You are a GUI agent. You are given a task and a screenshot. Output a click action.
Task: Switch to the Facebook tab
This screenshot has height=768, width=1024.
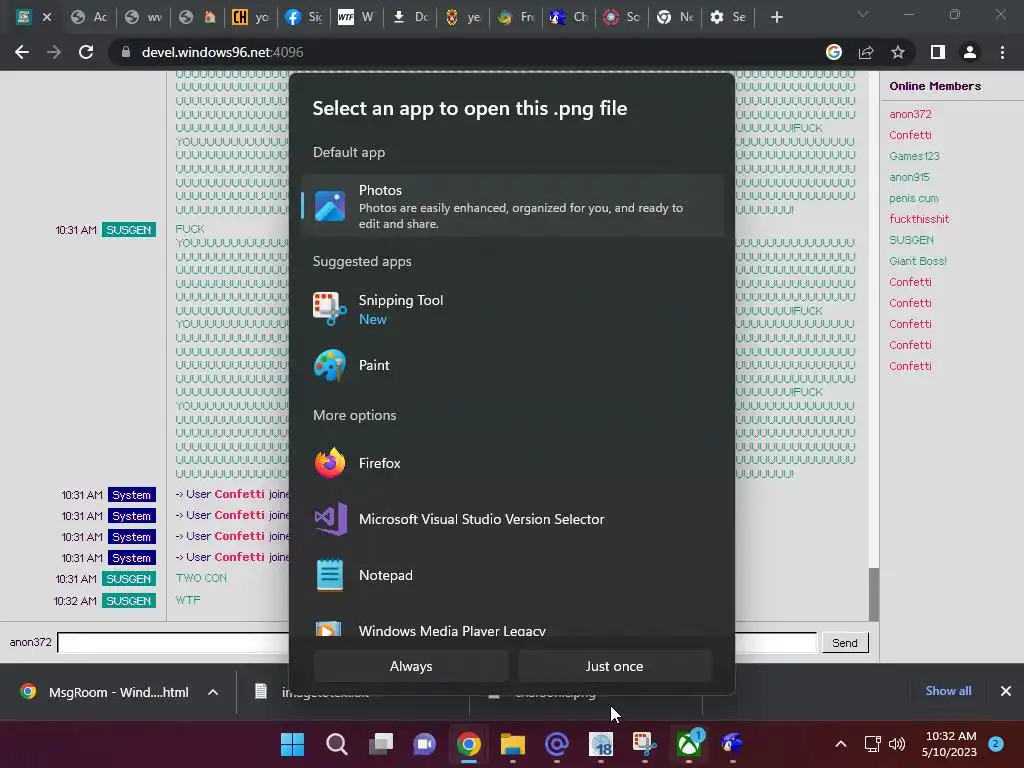coord(304,17)
